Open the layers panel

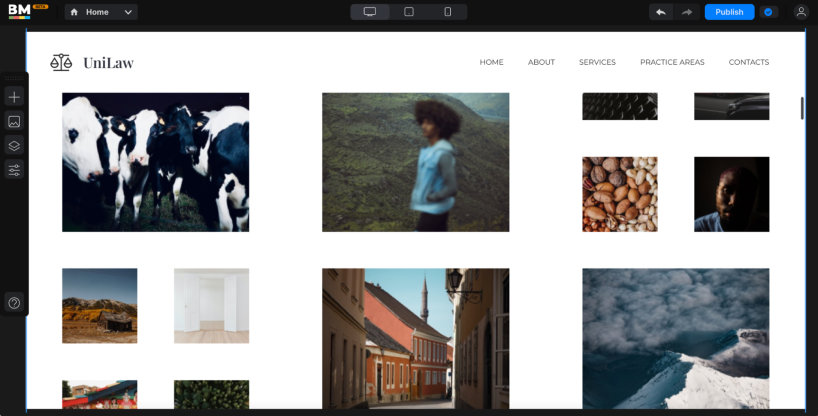[14, 146]
